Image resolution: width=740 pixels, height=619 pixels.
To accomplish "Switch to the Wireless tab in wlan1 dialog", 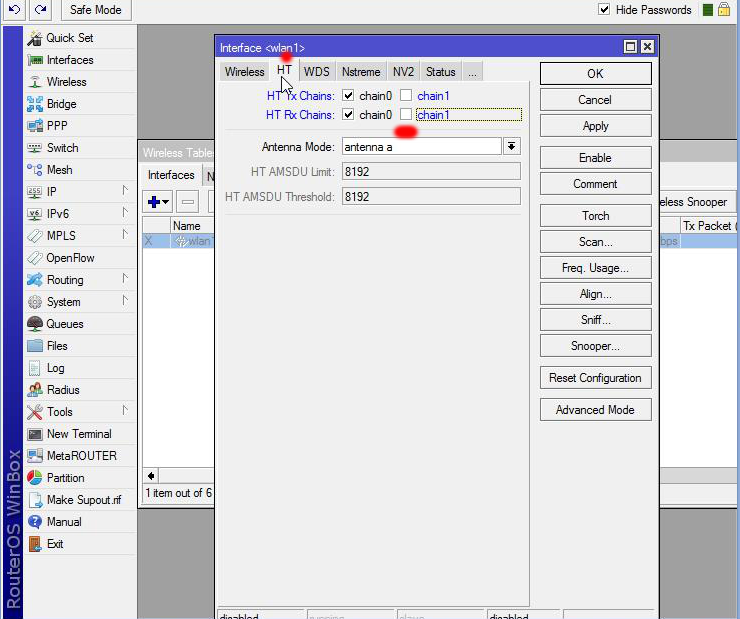I will click(x=244, y=72).
